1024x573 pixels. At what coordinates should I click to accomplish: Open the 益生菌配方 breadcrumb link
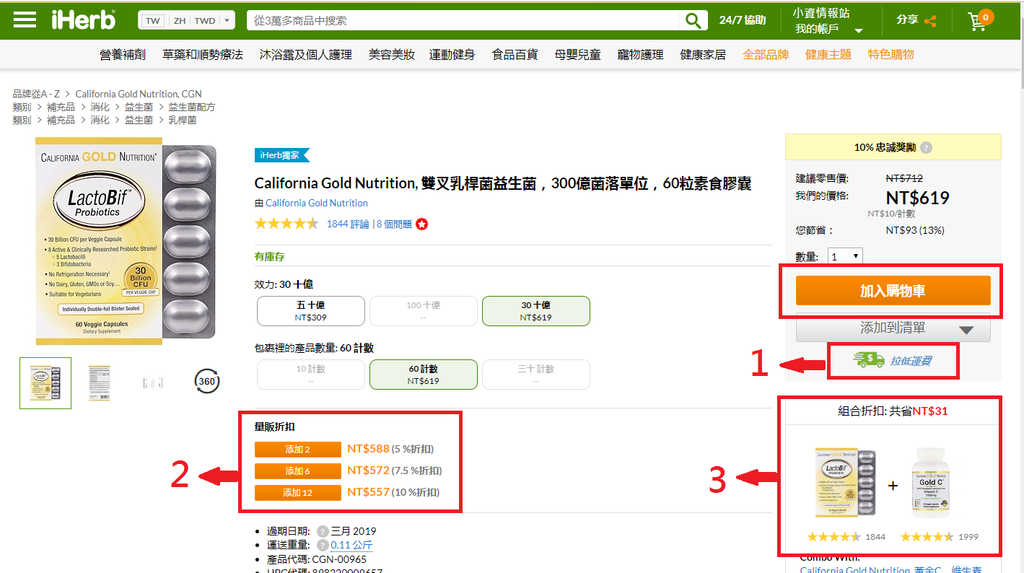coord(191,107)
